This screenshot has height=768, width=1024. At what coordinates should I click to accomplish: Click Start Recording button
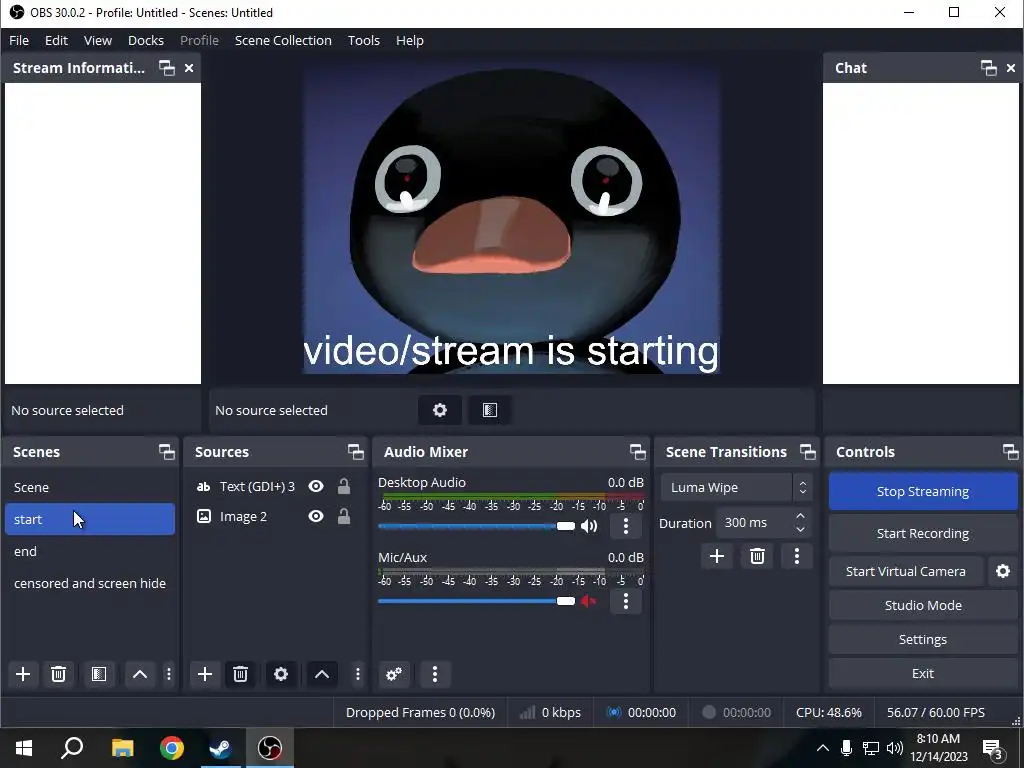point(923,534)
